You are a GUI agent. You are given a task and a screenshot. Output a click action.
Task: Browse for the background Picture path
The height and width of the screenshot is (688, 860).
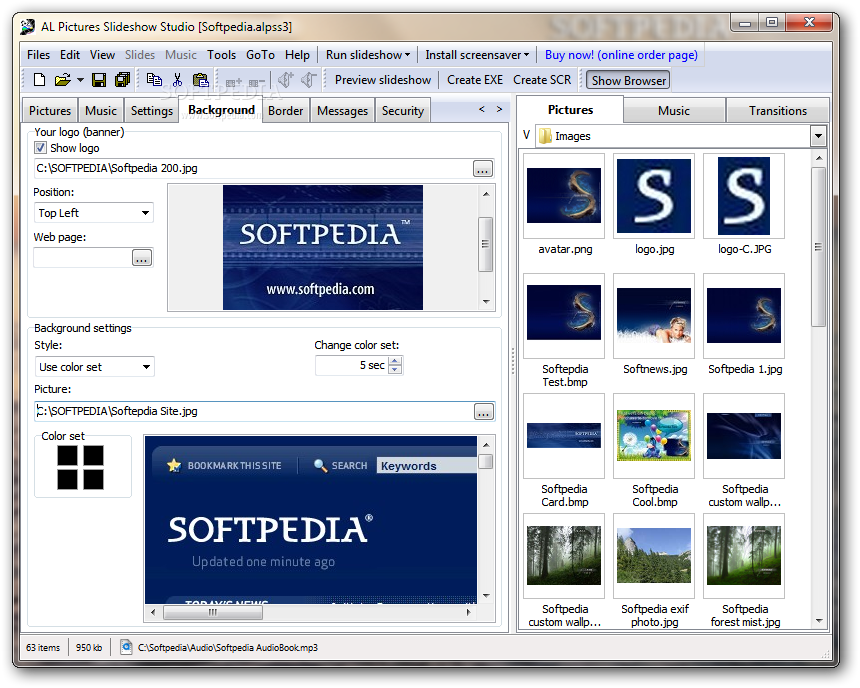coord(484,412)
